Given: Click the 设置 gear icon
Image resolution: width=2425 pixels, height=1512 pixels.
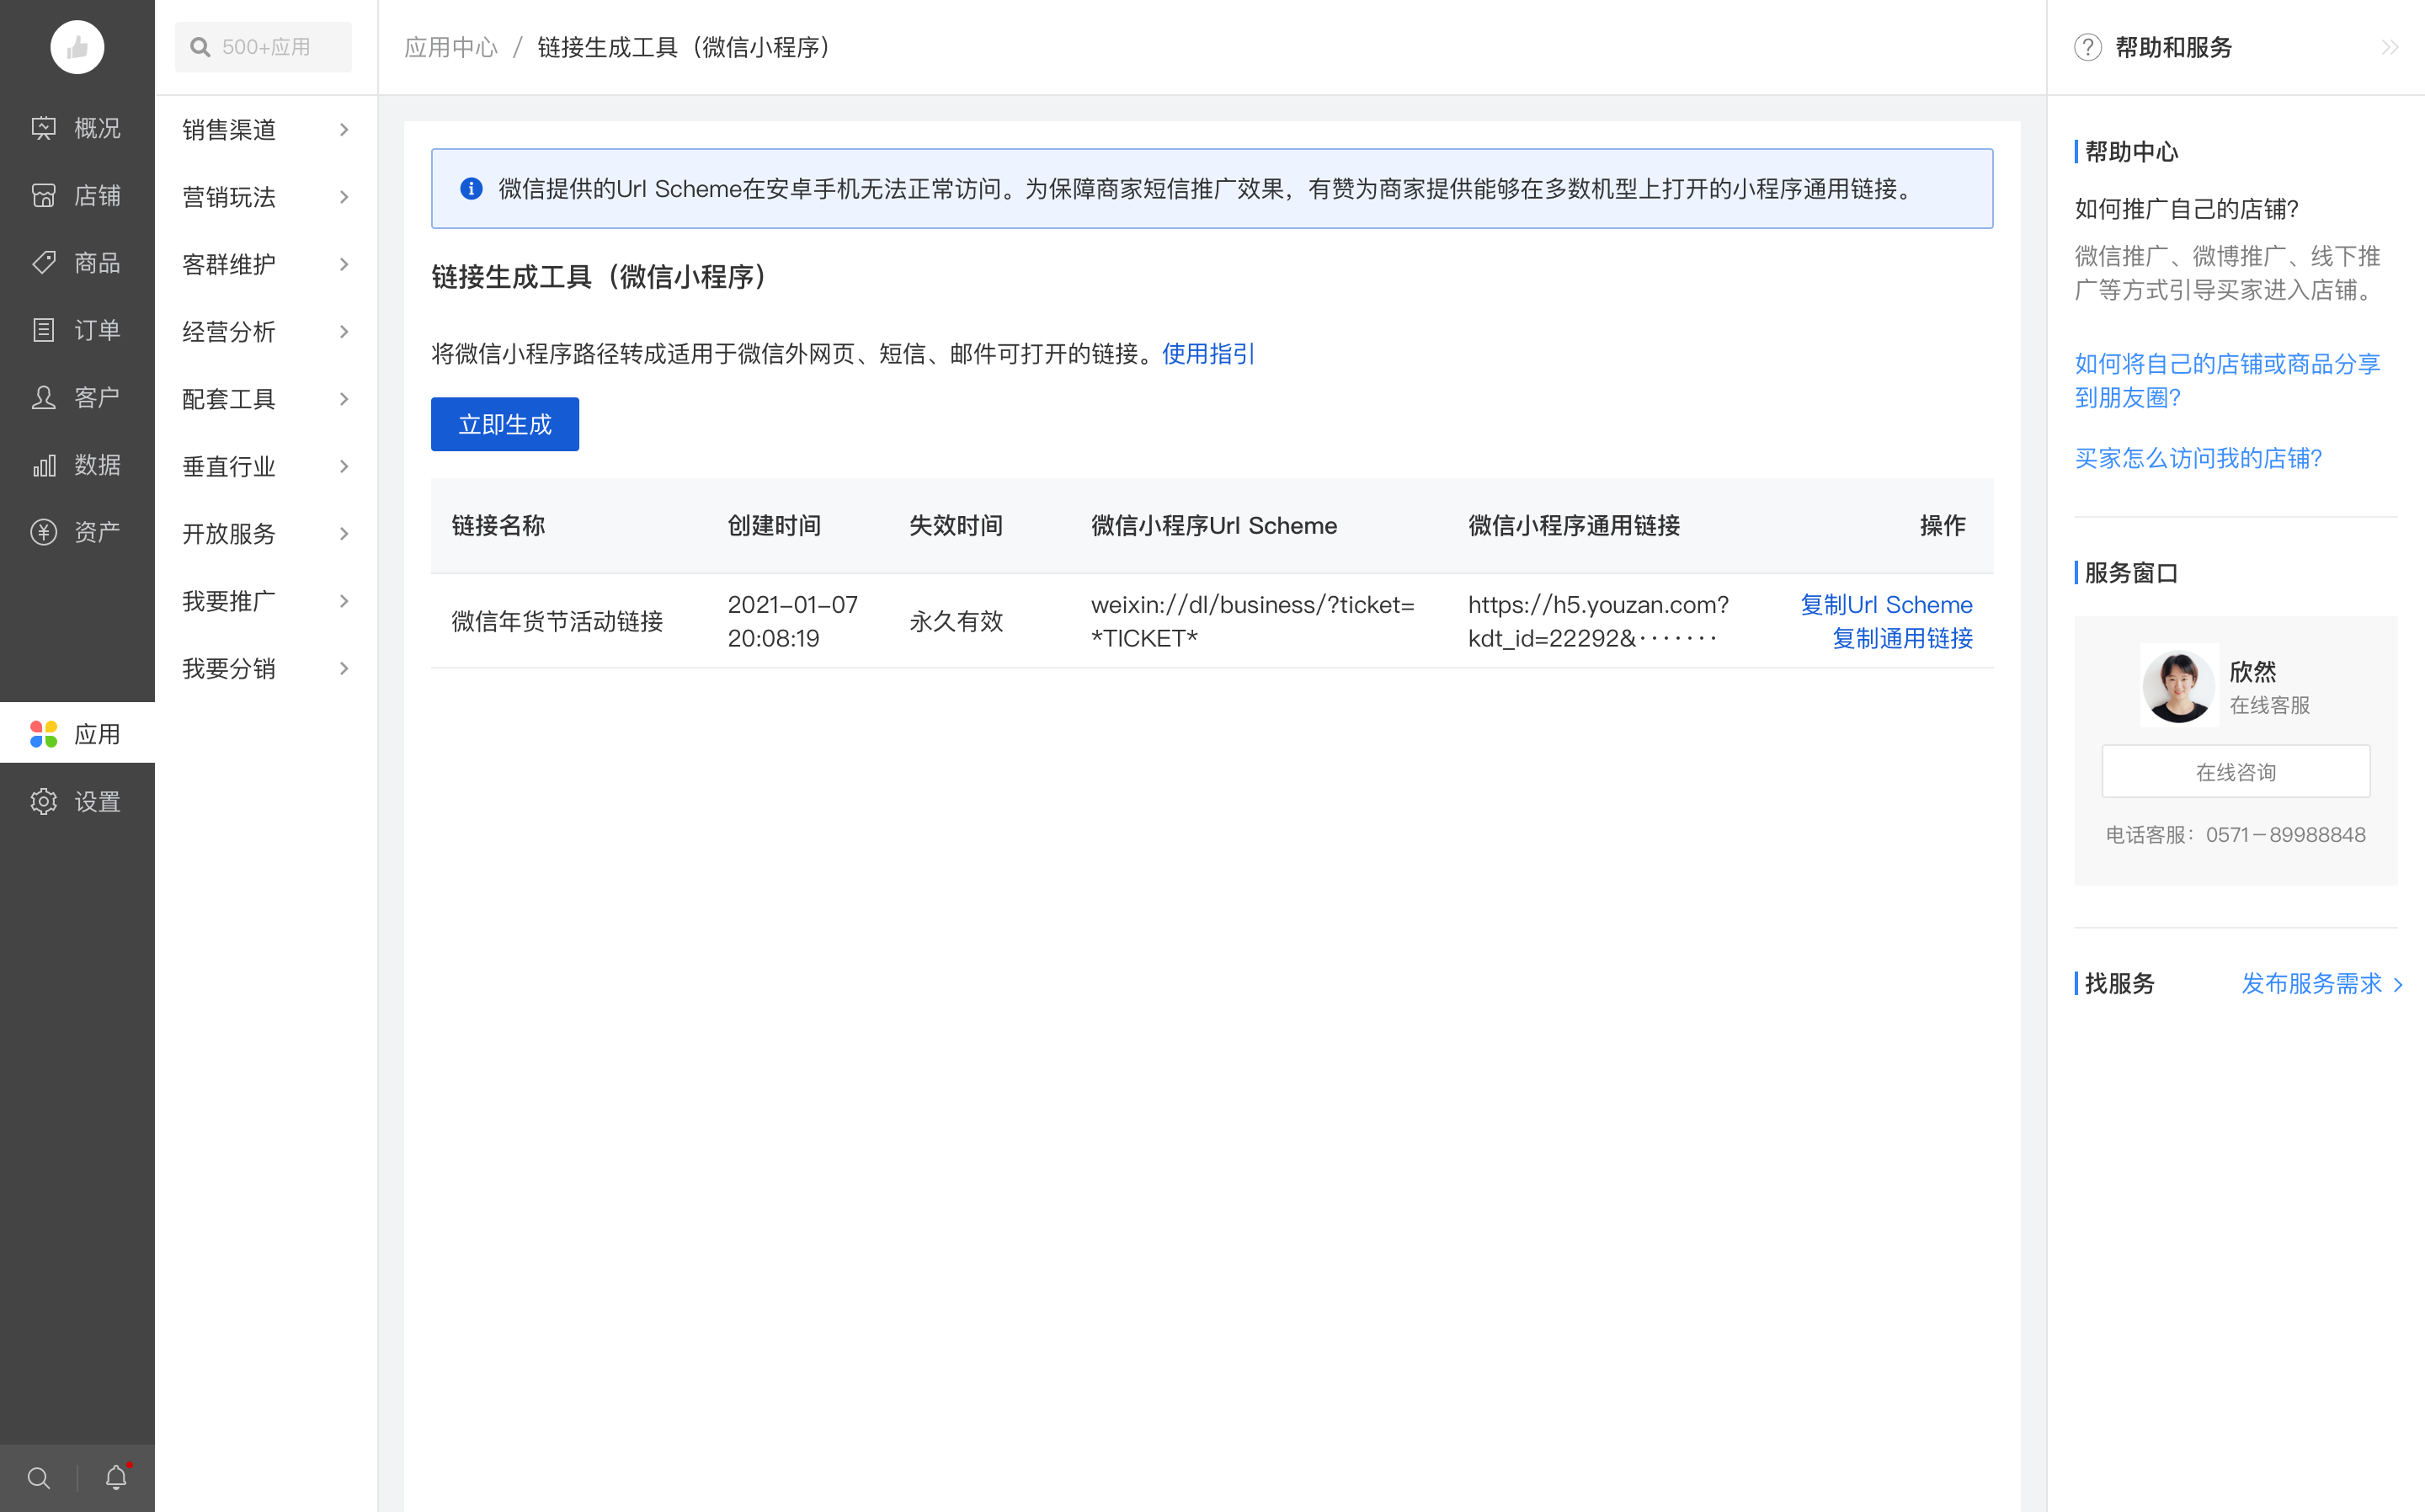Looking at the screenshot, I should [x=43, y=801].
